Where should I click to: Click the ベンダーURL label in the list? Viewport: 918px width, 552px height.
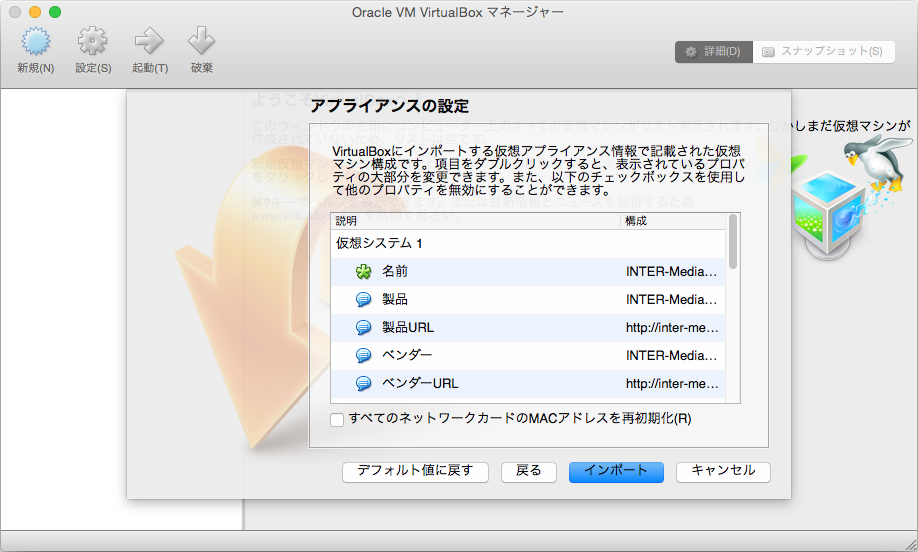[420, 383]
